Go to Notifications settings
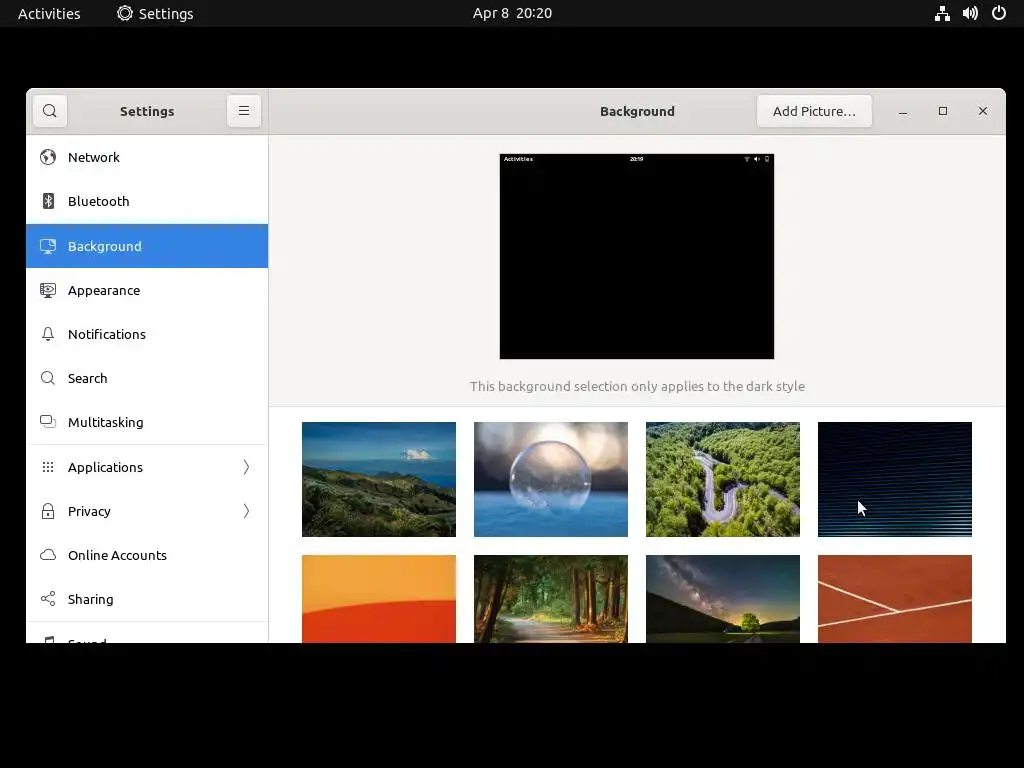This screenshot has width=1024, height=768. [147, 334]
